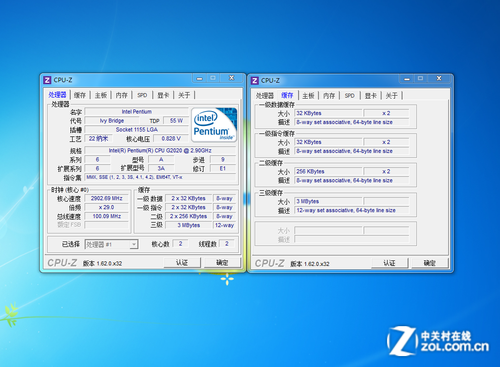The height and width of the screenshot is (367, 500).
Task: Click the extended model value 3A
Action: click(161, 169)
